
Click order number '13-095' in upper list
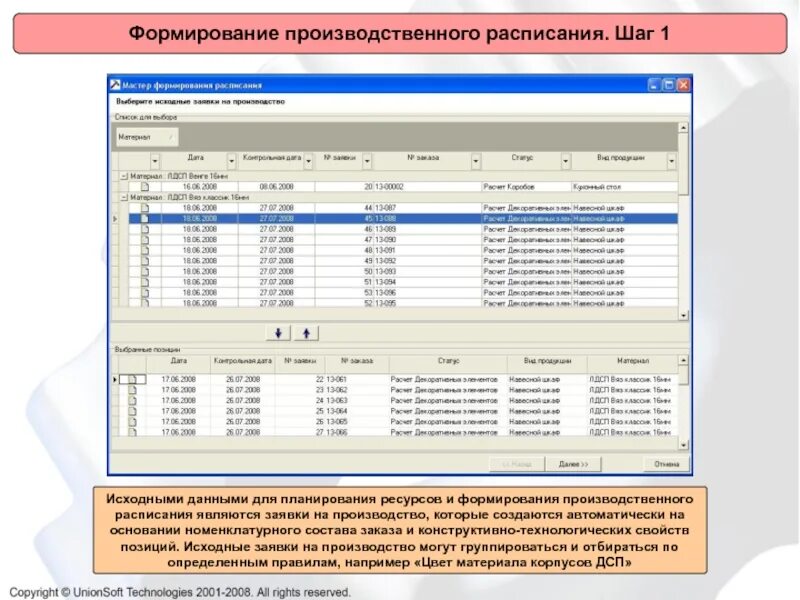pyautogui.click(x=385, y=303)
